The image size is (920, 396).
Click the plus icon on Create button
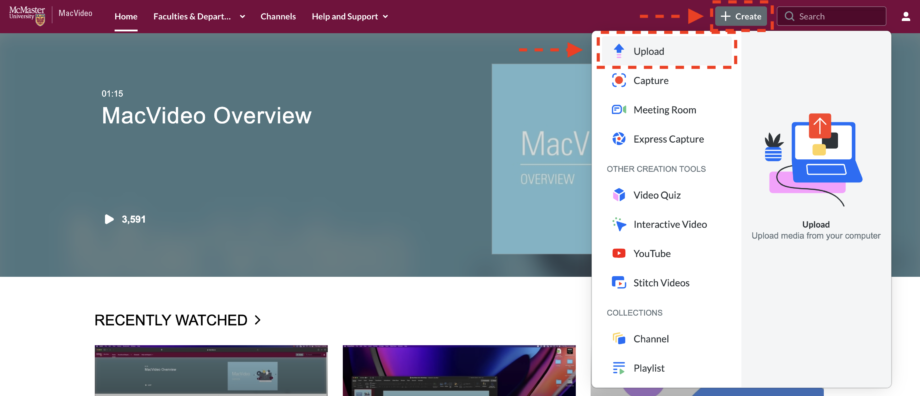pyautogui.click(x=726, y=16)
